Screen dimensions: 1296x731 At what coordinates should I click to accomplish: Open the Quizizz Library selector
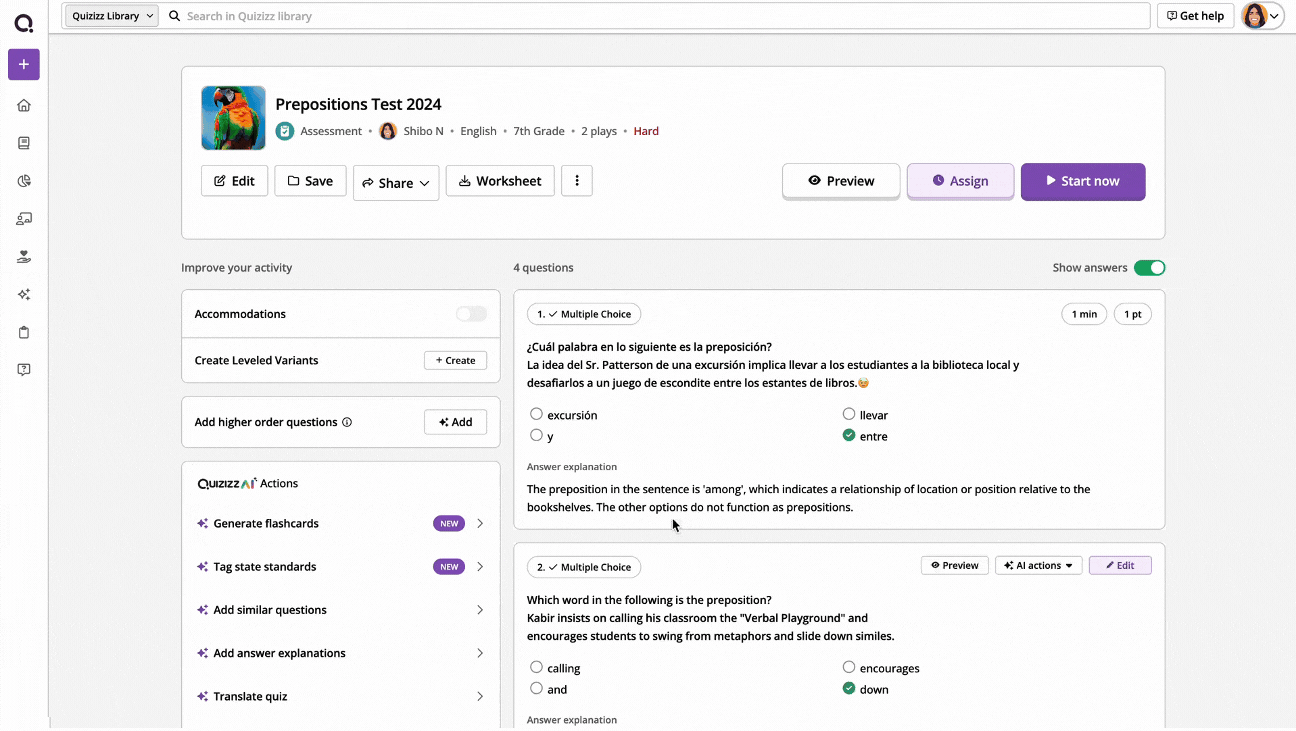(x=110, y=15)
